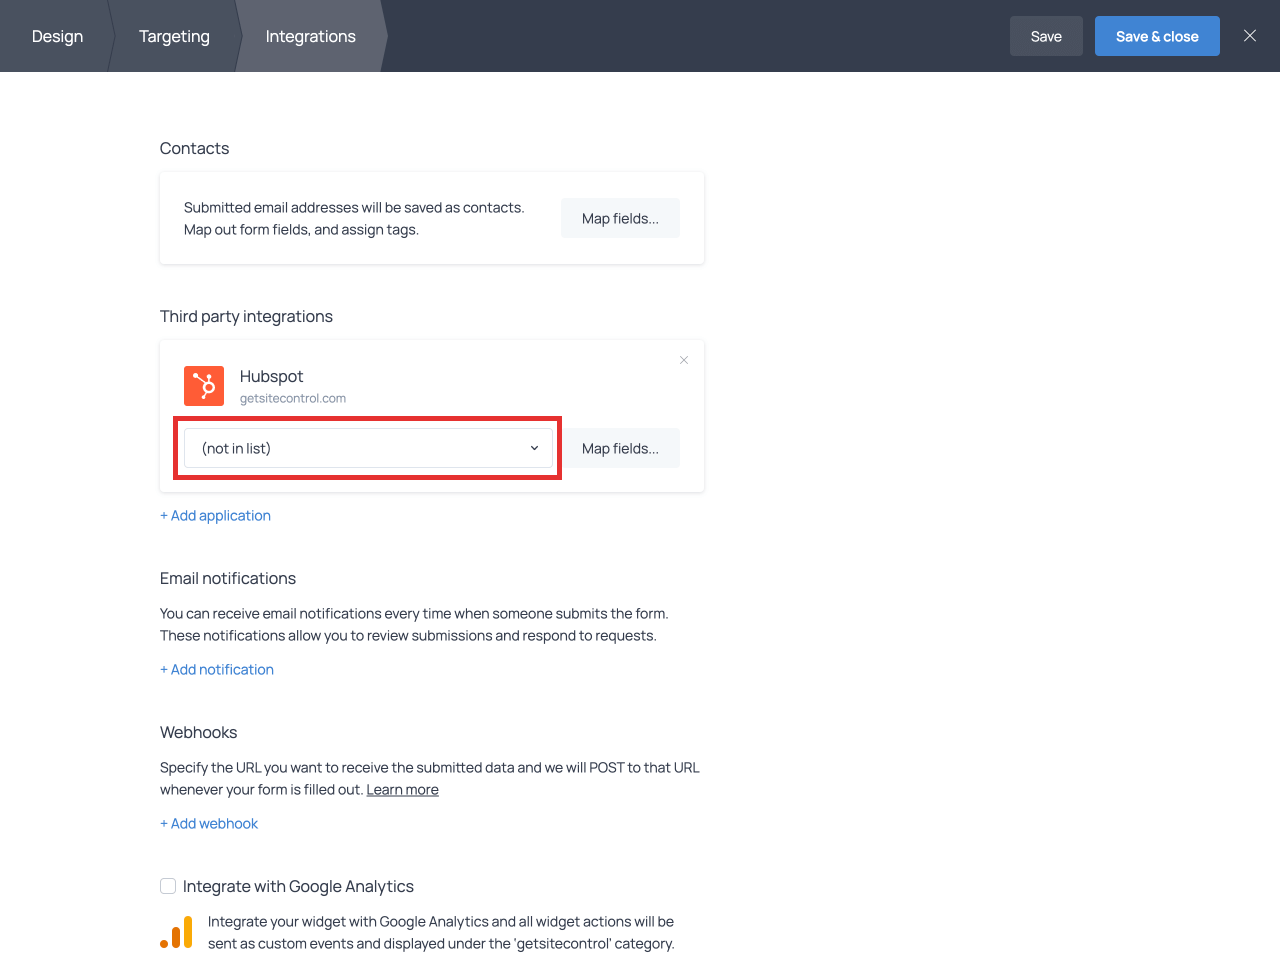Remove the Hubspot integration with the small X
The width and height of the screenshot is (1280, 960).
[684, 360]
